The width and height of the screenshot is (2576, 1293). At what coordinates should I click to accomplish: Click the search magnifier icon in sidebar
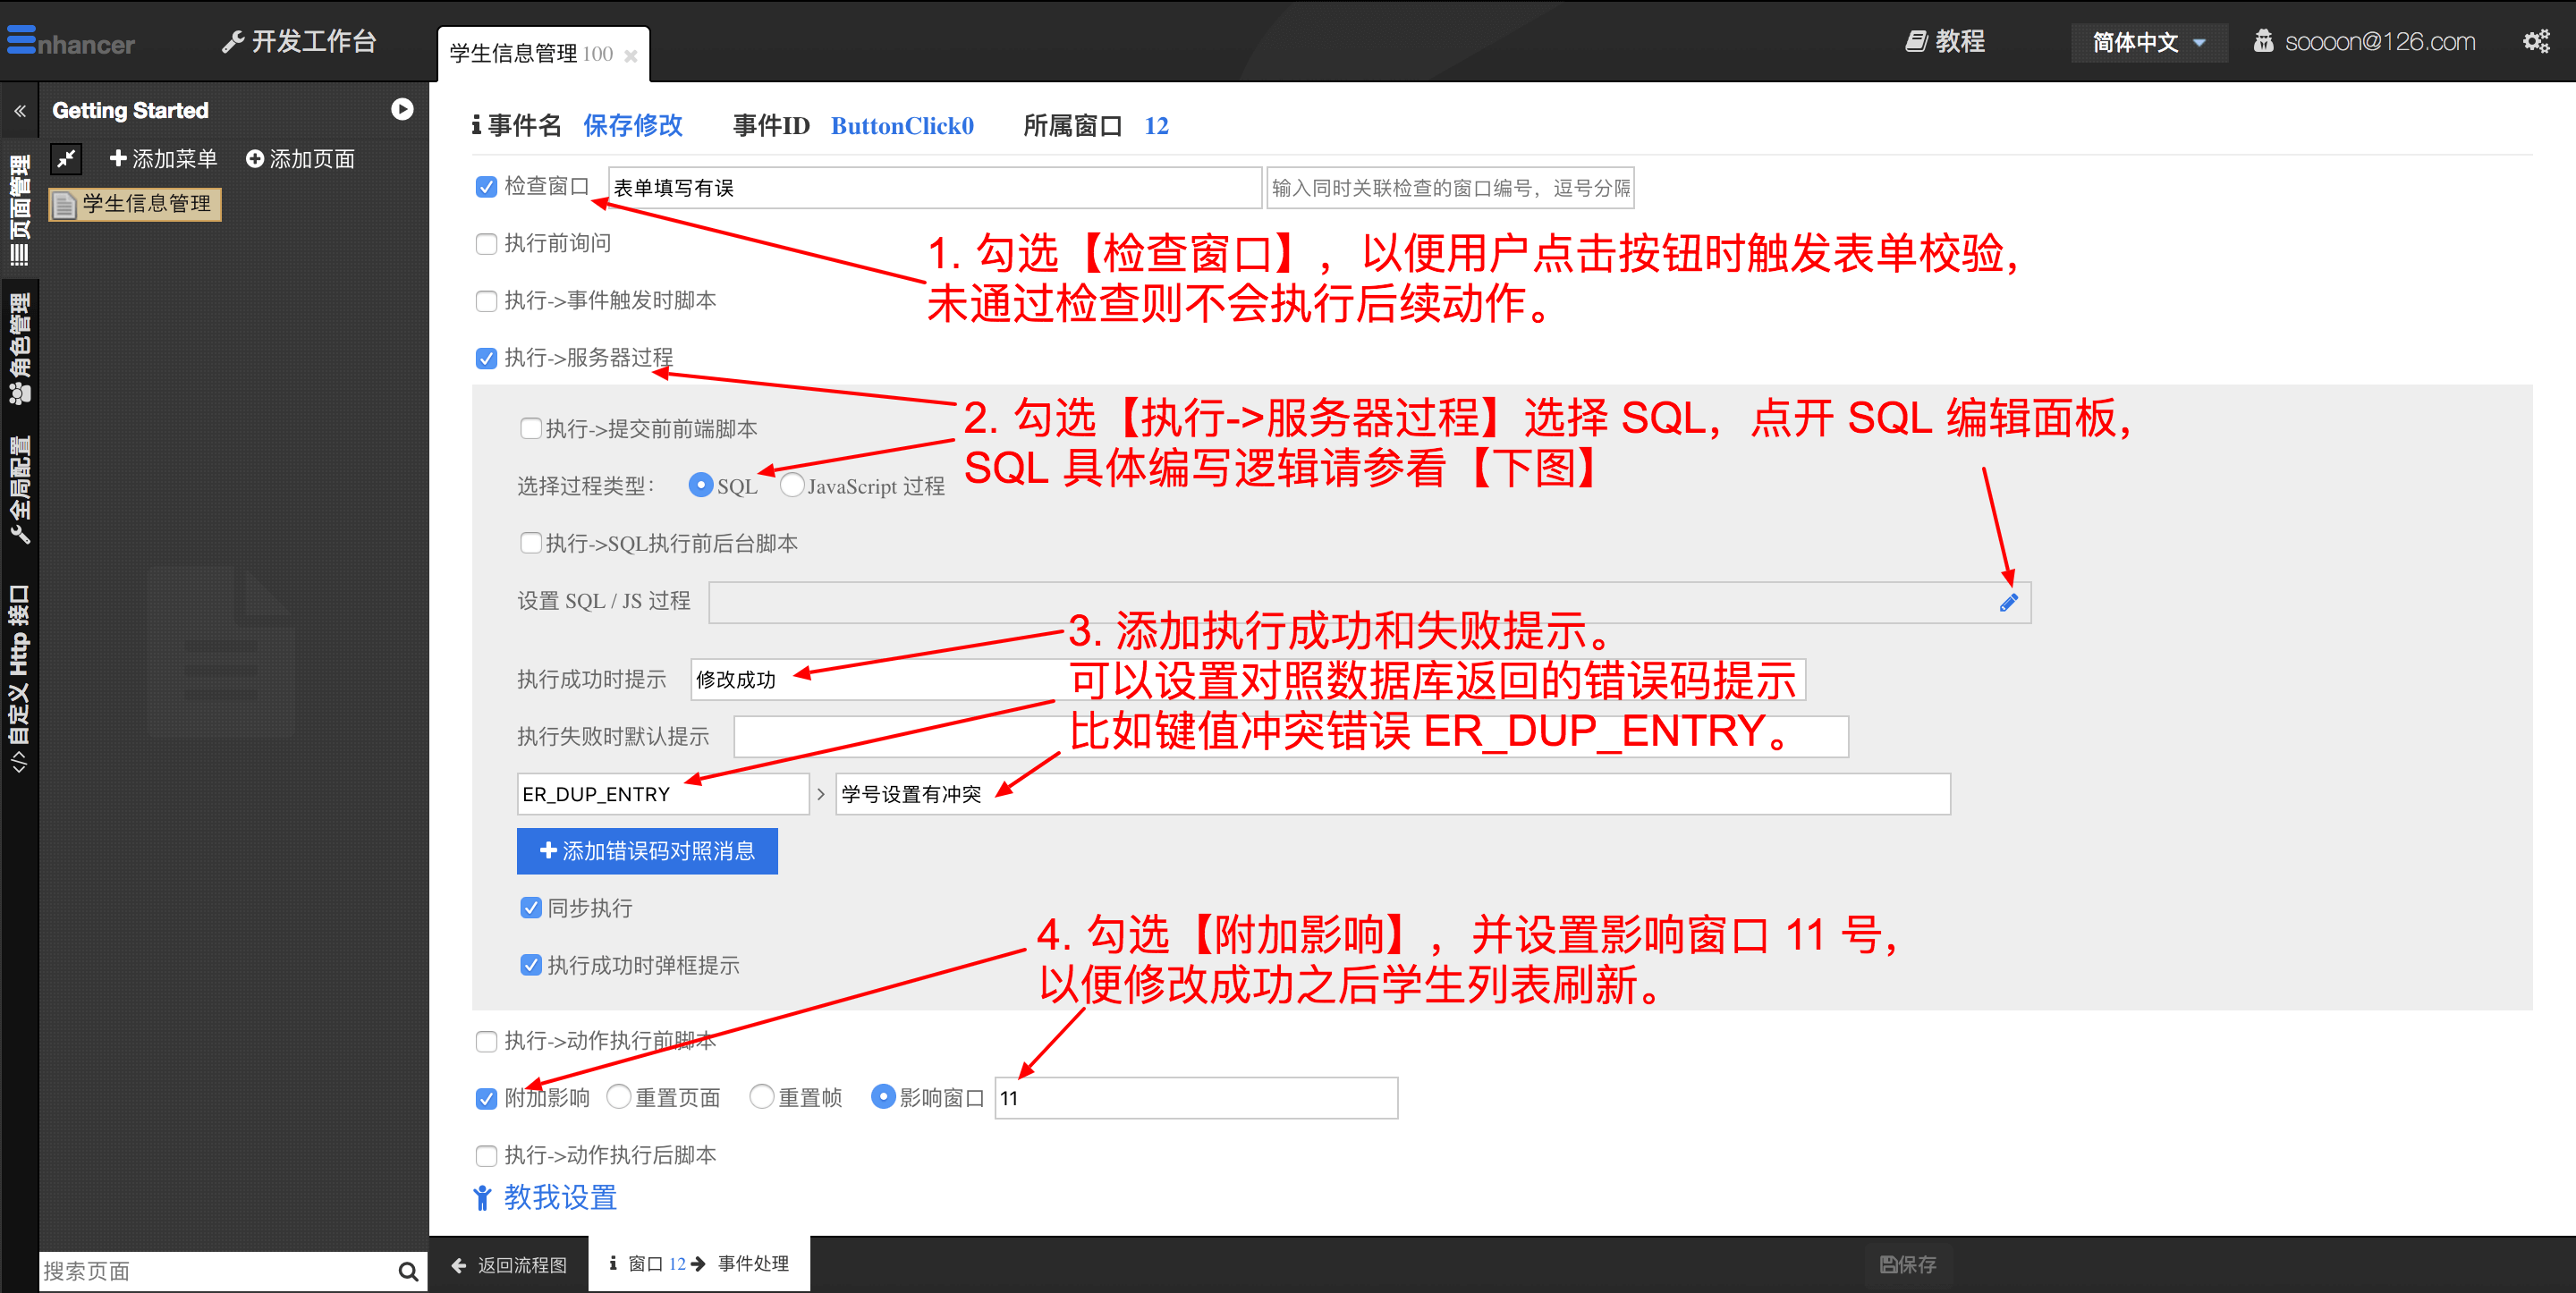click(x=407, y=1271)
